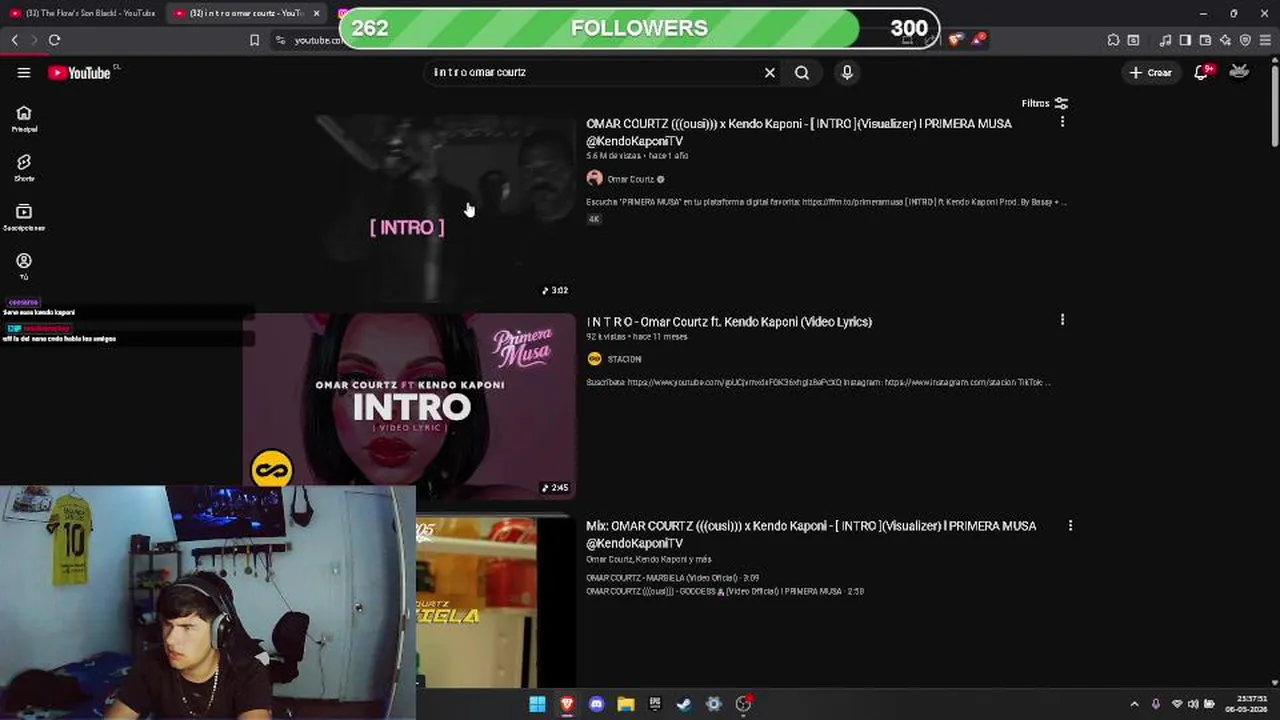Screen dimensions: 1280x720
Task: Open File Explorer from the taskbar
Action: click(626, 704)
